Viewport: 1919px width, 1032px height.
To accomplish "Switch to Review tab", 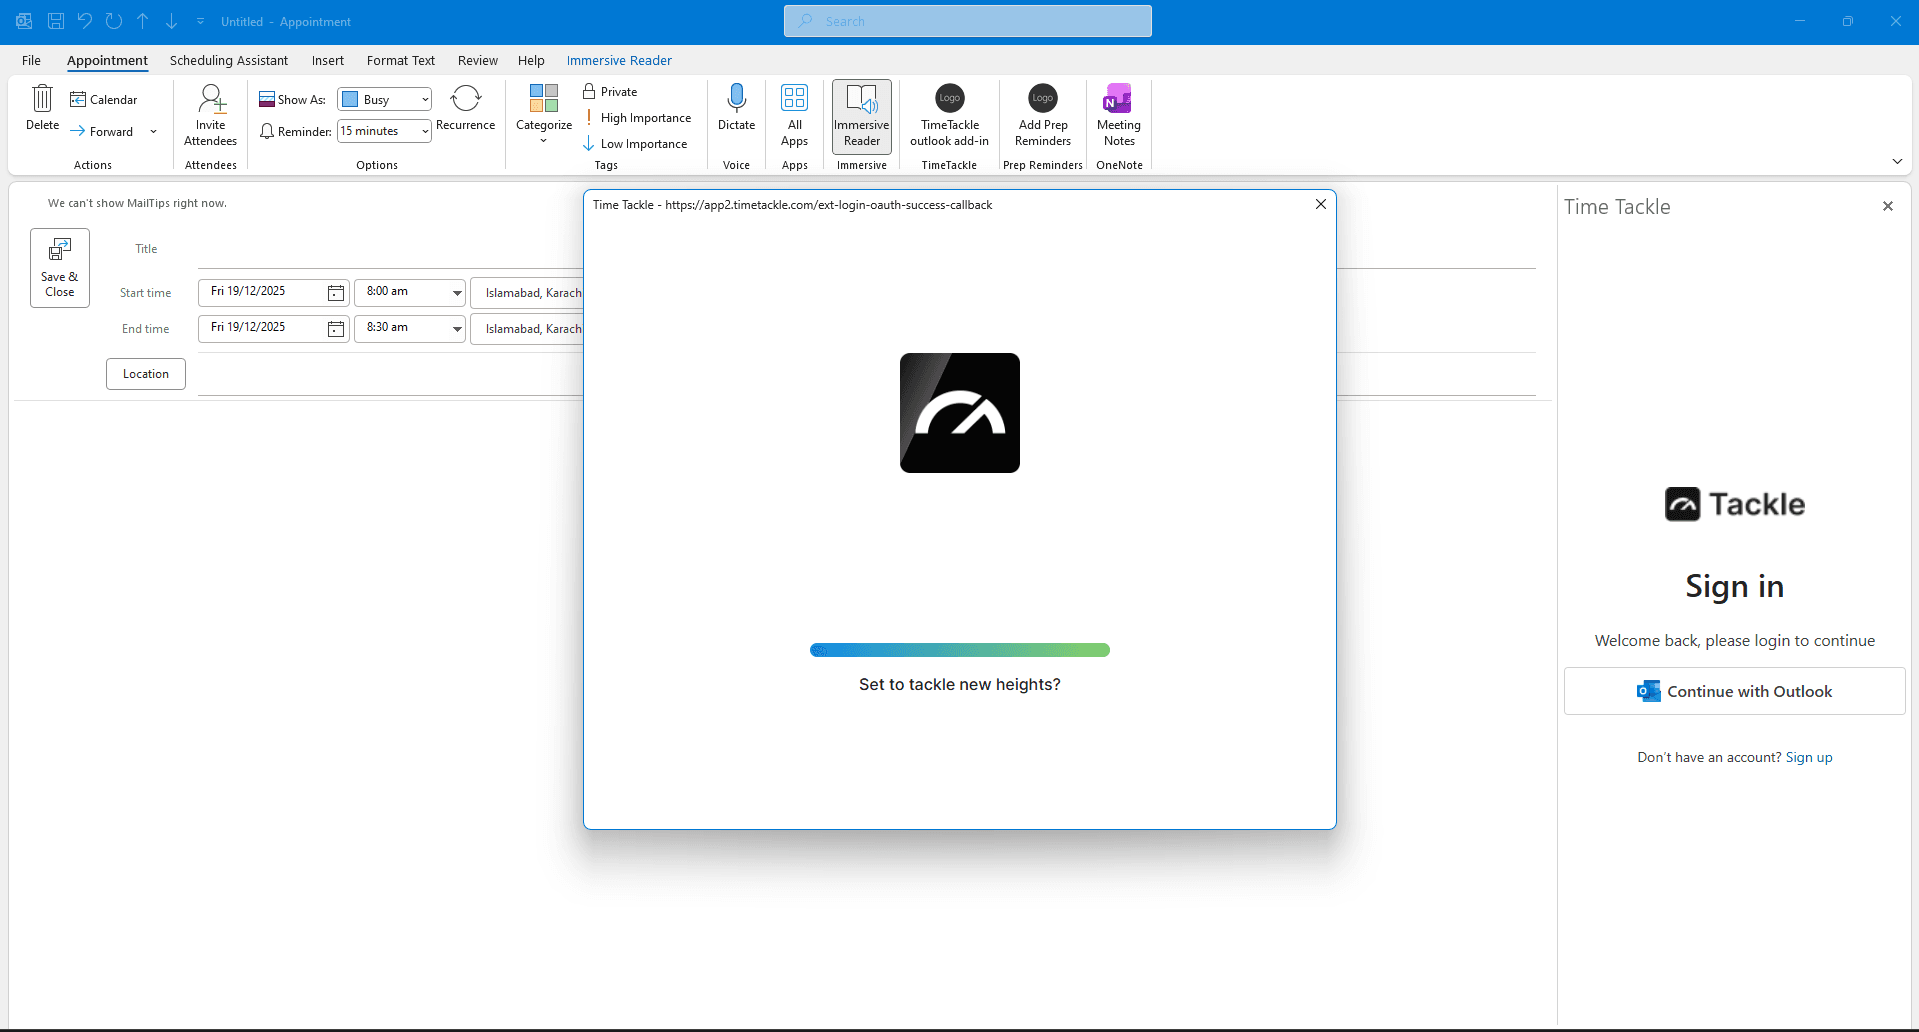I will click(x=478, y=60).
